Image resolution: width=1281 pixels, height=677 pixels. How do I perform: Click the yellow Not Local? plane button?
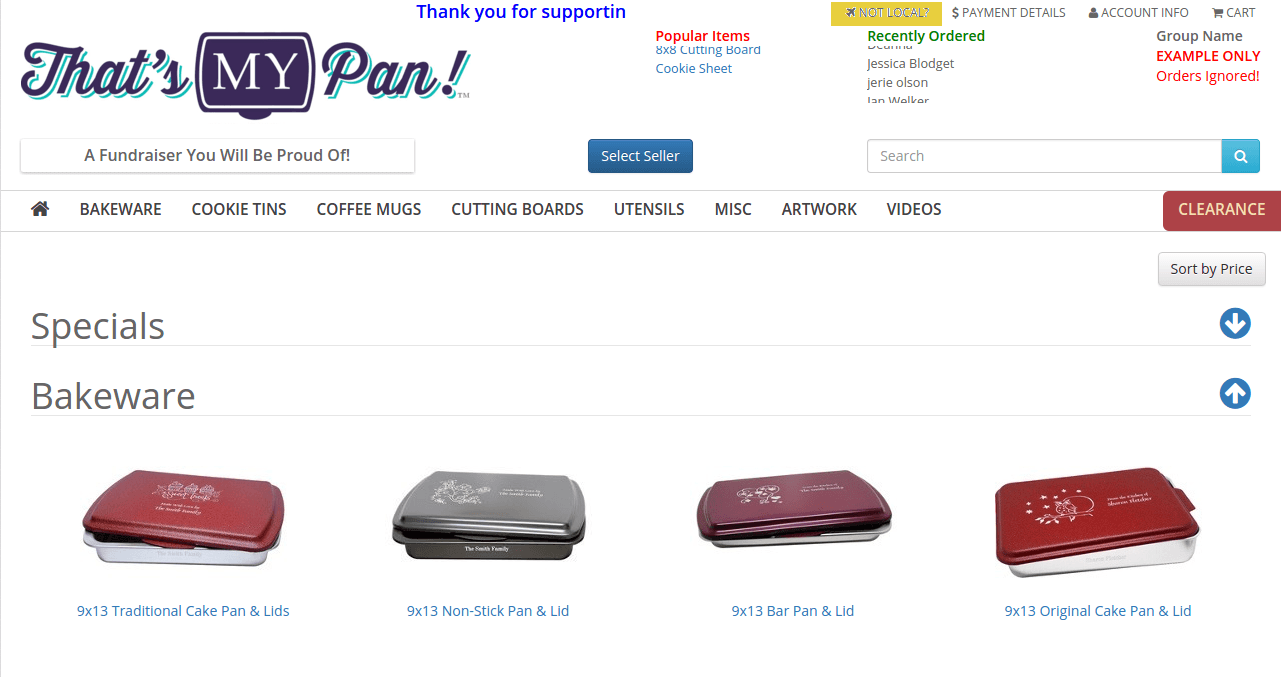886,13
